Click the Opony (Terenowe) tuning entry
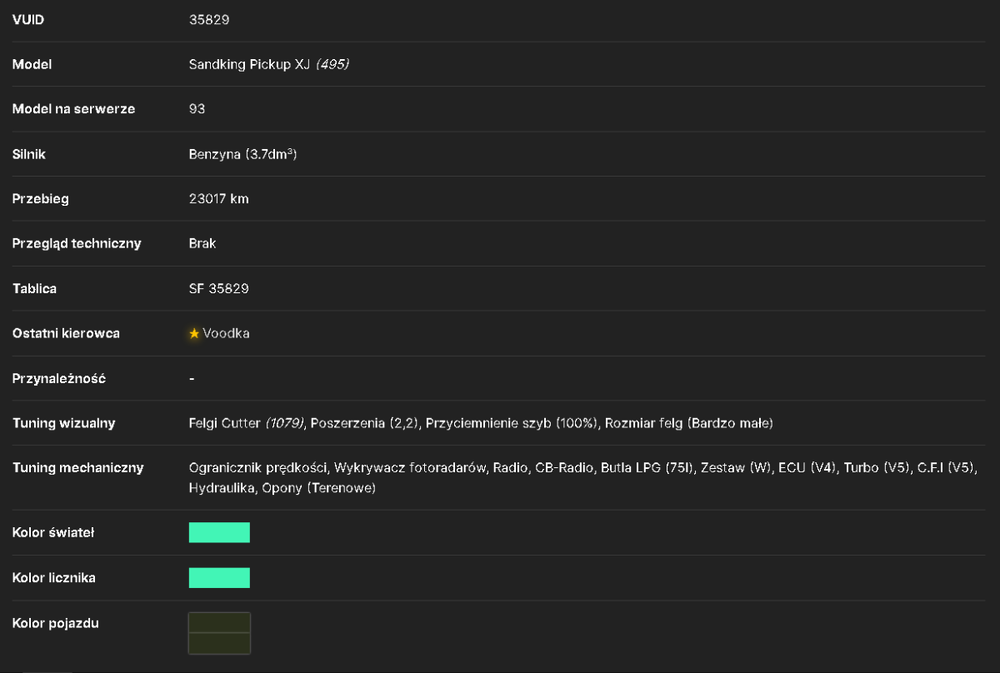 coord(318,489)
